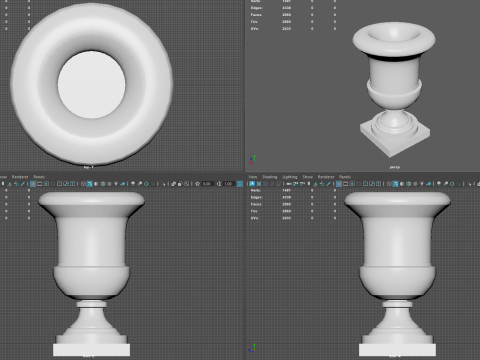Image resolution: width=480 pixels, height=360 pixels.
Task: Click grease pencil icon in lower-right viewport toolbar
Action: [x=329, y=184]
